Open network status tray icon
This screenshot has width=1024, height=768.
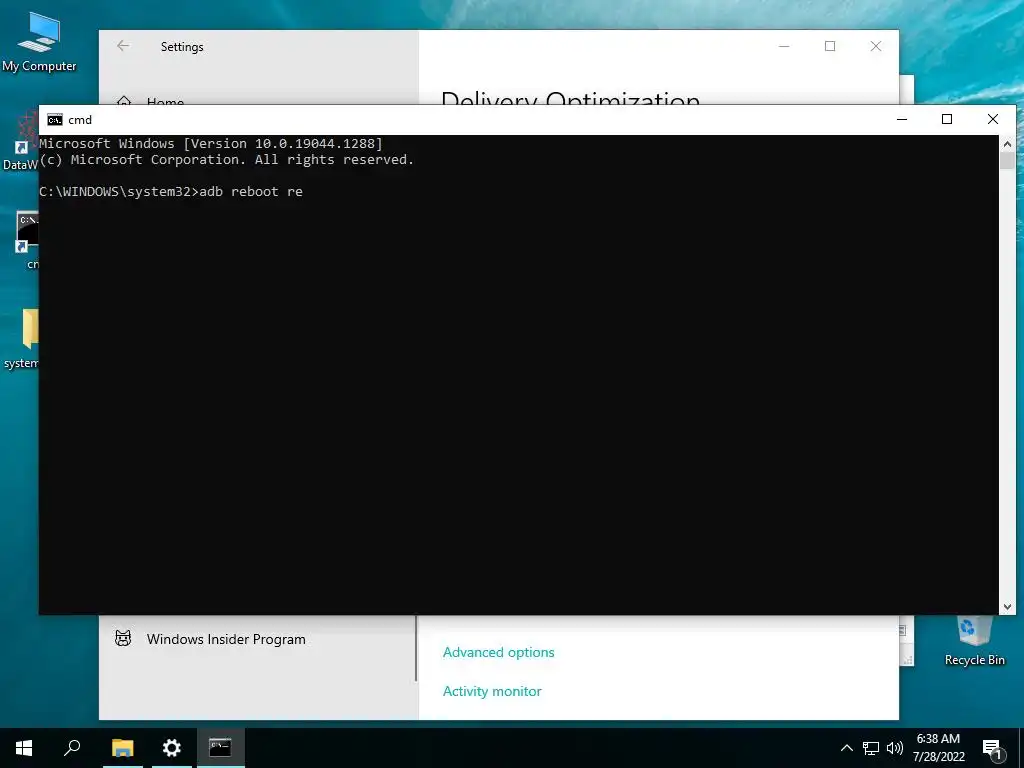click(871, 748)
